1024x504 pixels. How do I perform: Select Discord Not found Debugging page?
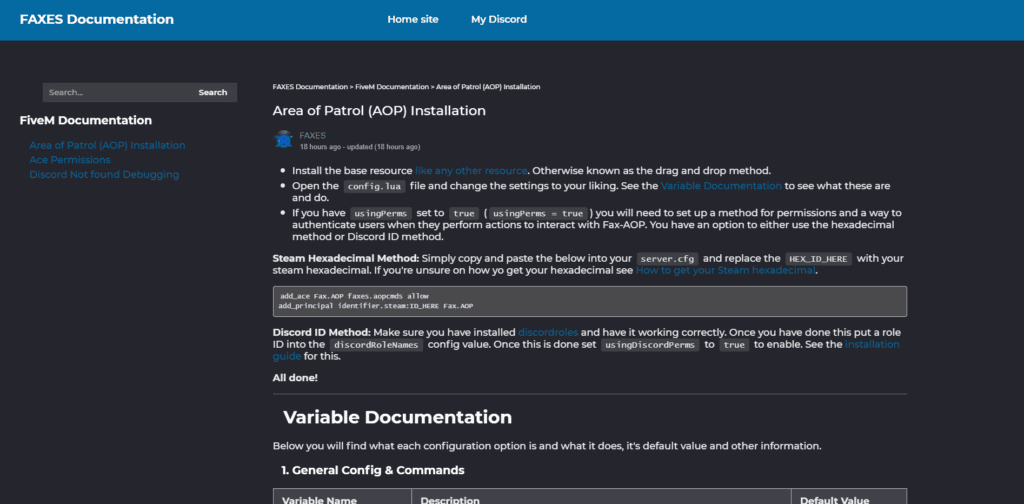[x=104, y=174]
